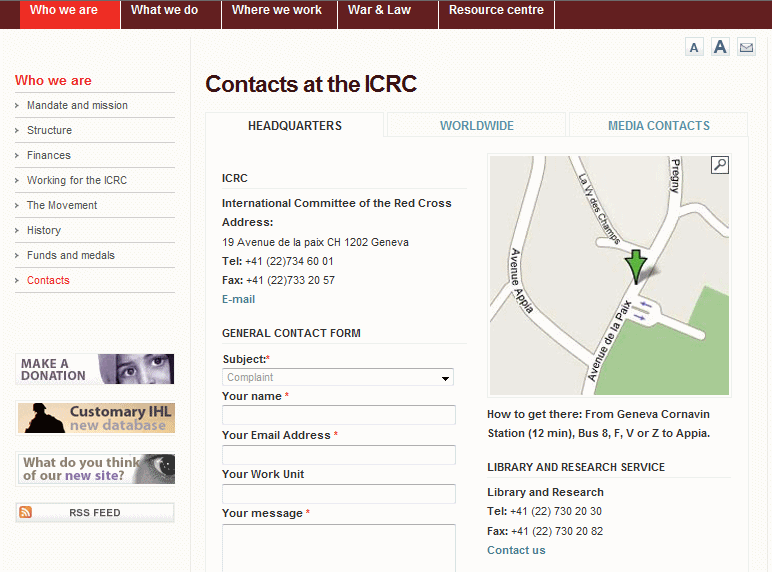
Task: Click the RSS FEED button
Action: pos(95,512)
